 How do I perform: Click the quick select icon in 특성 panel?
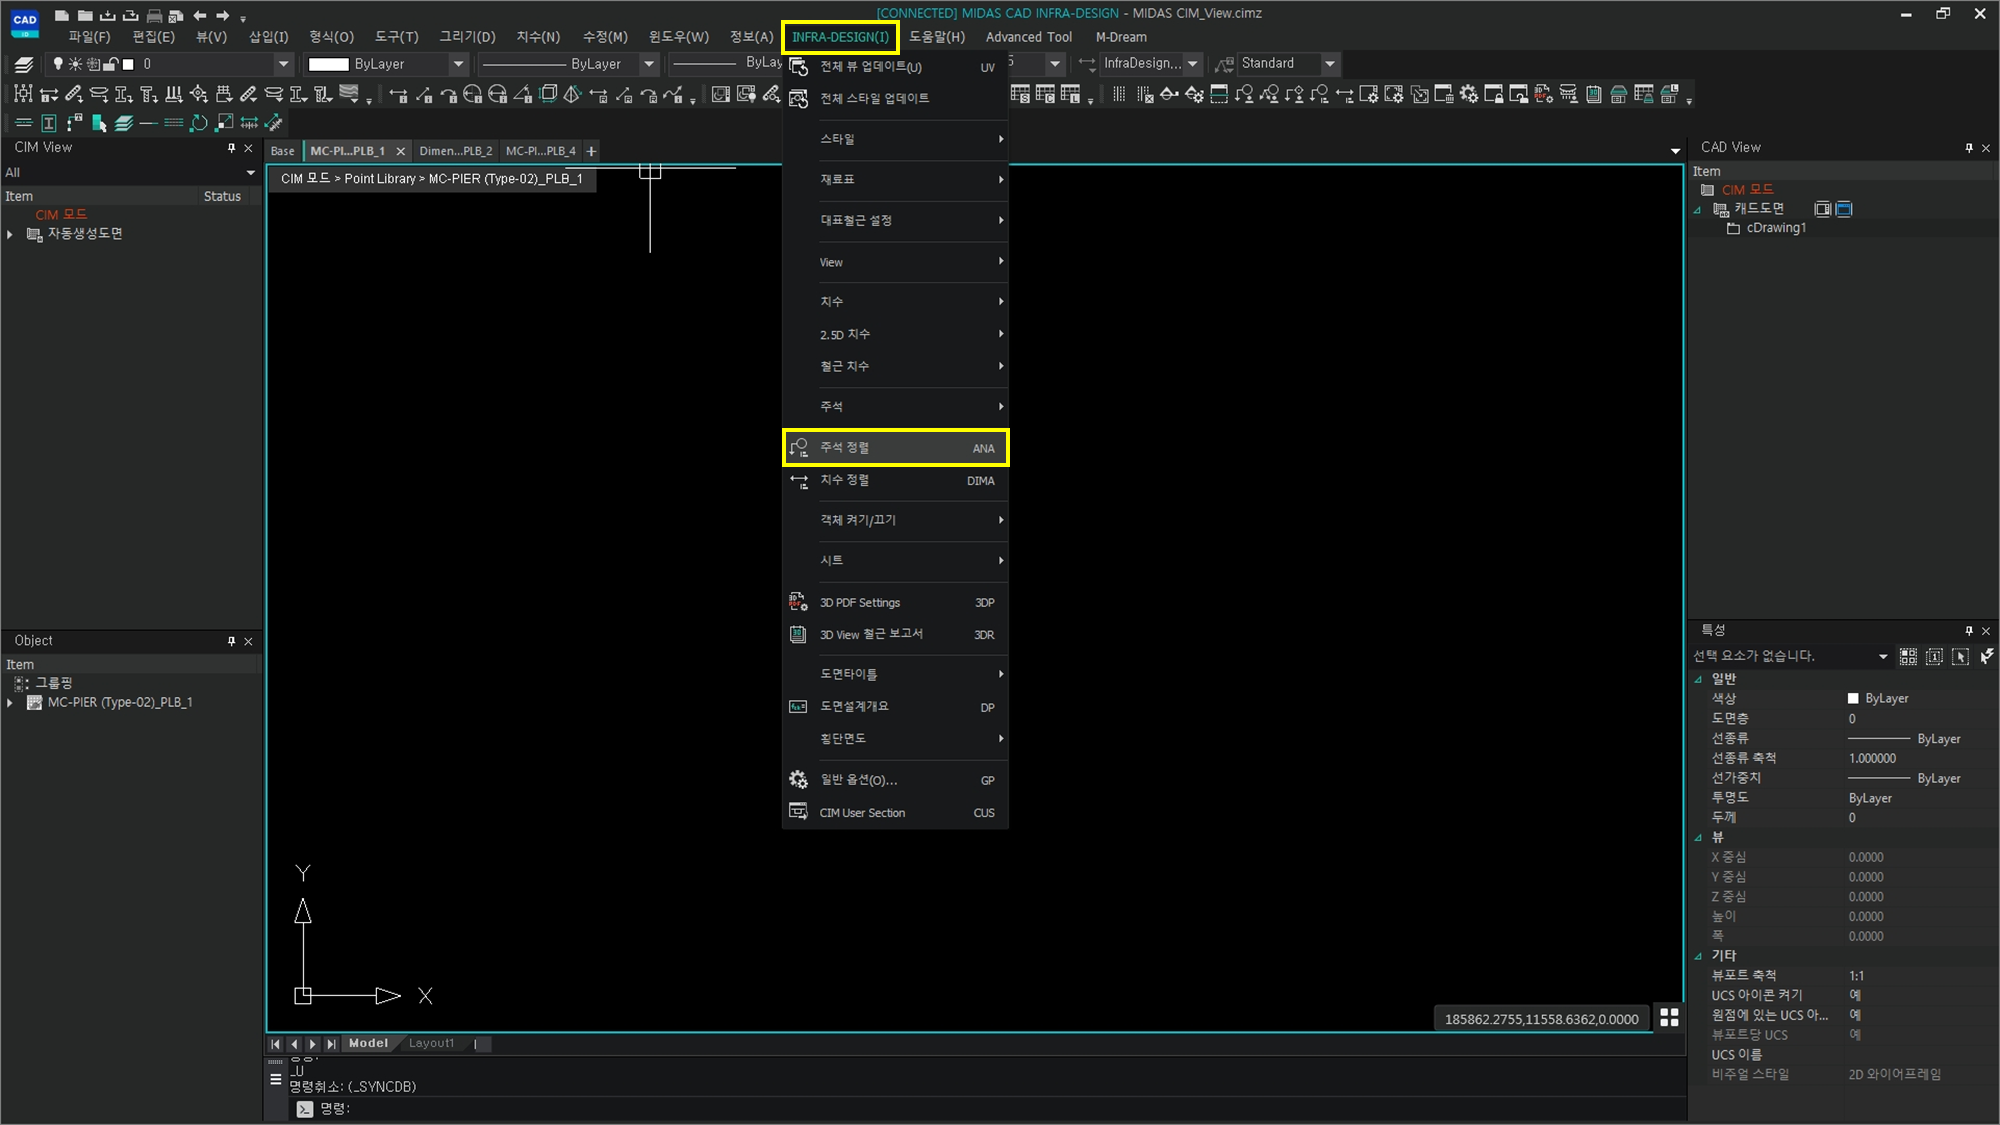click(x=1986, y=656)
